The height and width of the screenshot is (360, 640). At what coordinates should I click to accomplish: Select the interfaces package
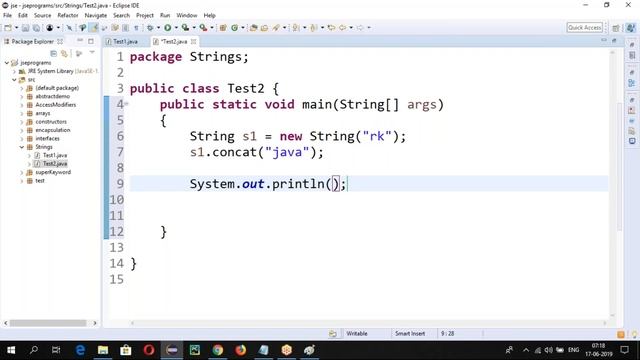[47, 139]
